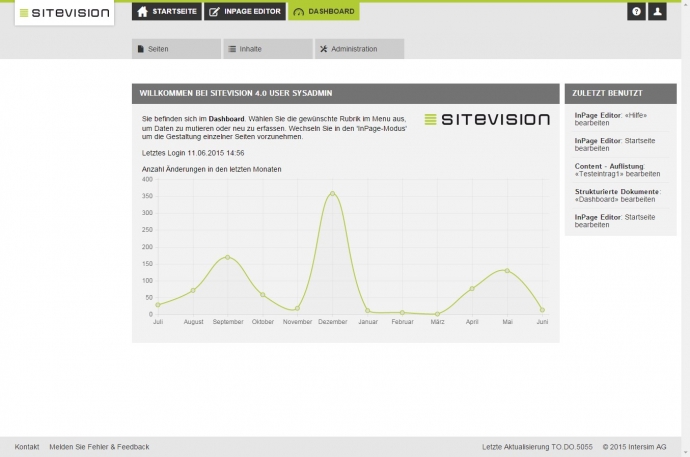Click the page vertical scrollbar
The height and width of the screenshot is (457, 690).
coord(686,229)
